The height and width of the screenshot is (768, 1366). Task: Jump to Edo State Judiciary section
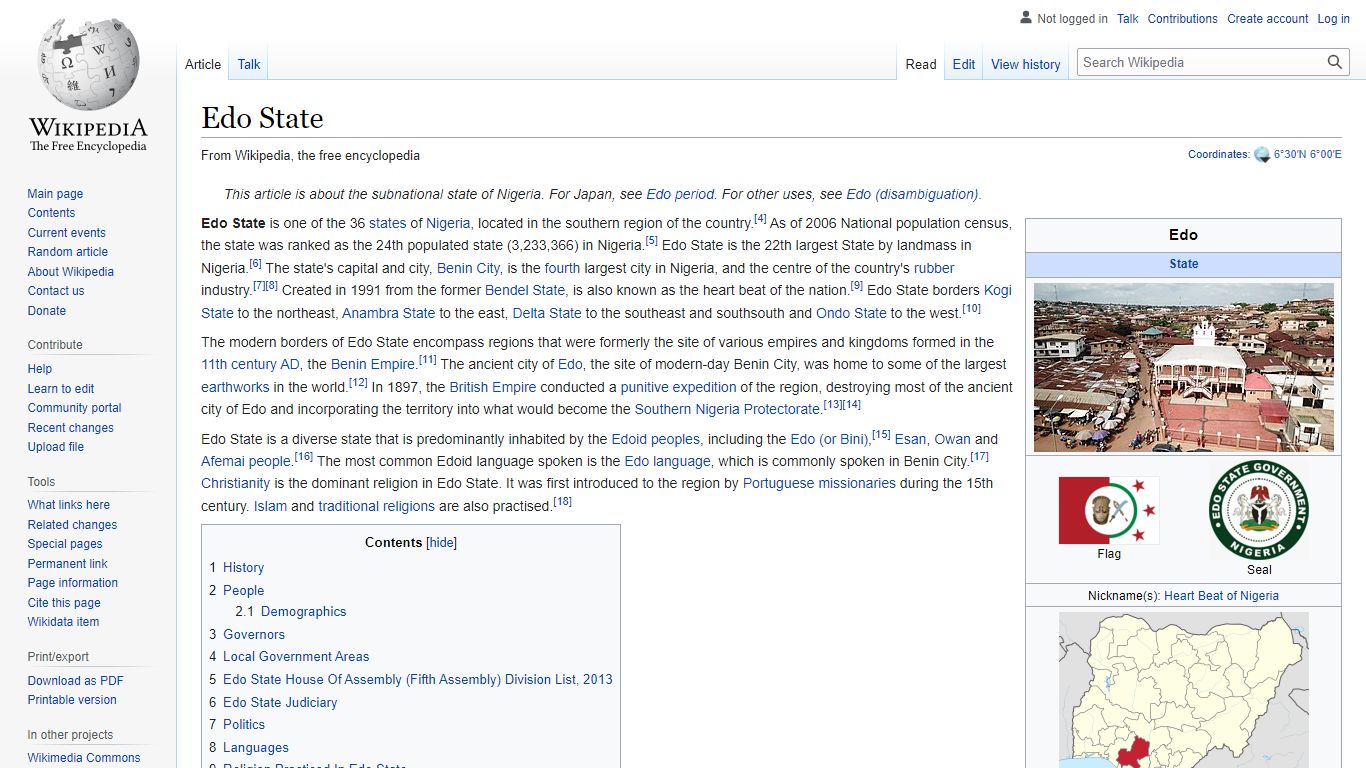pyautogui.click(x=280, y=702)
